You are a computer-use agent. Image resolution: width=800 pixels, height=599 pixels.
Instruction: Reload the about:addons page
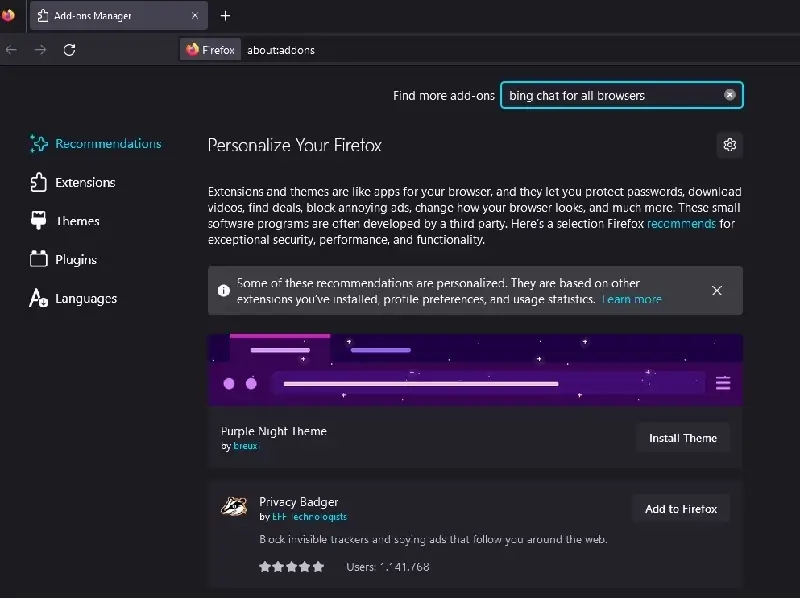click(x=69, y=49)
